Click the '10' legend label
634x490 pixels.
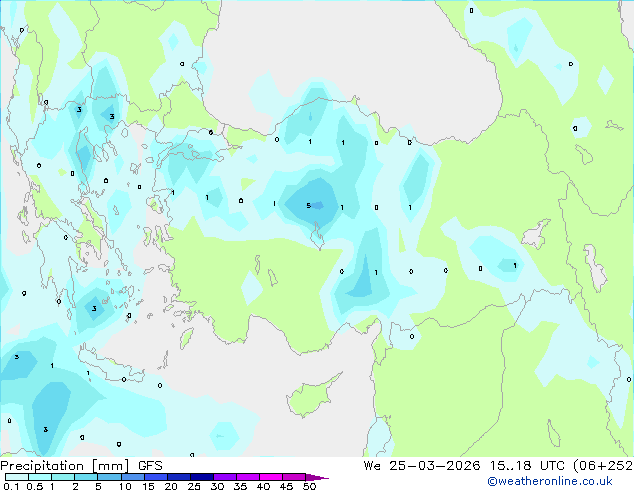(125, 486)
